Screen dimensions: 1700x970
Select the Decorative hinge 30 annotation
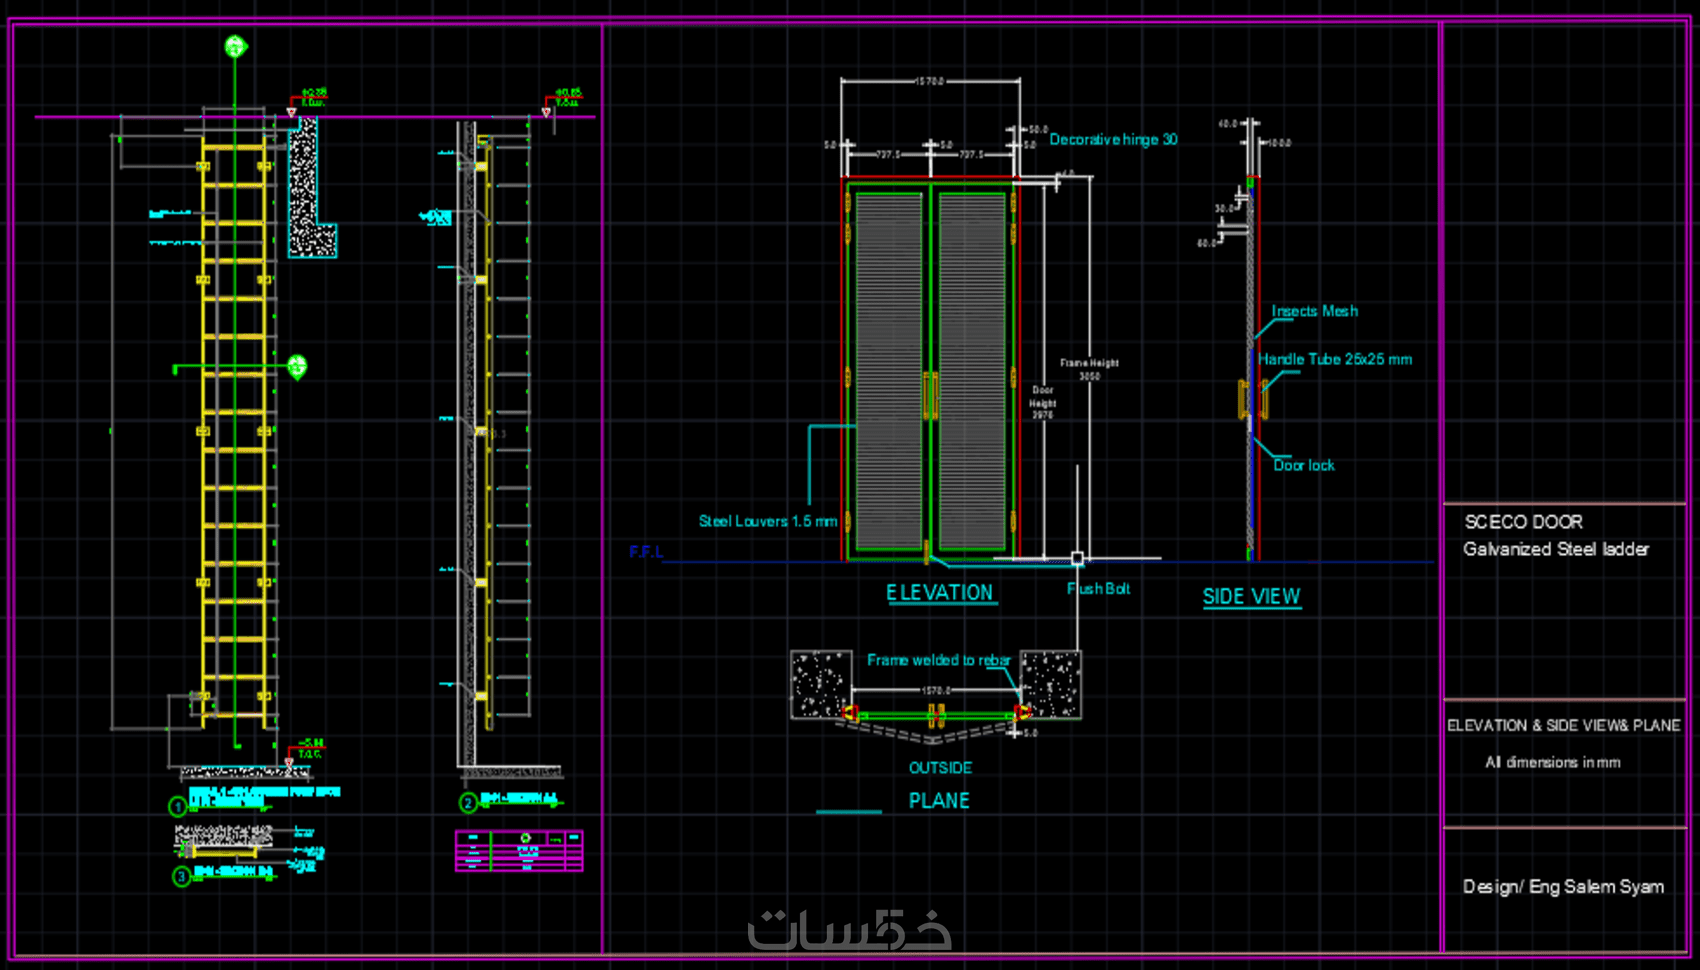pyautogui.click(x=1113, y=139)
